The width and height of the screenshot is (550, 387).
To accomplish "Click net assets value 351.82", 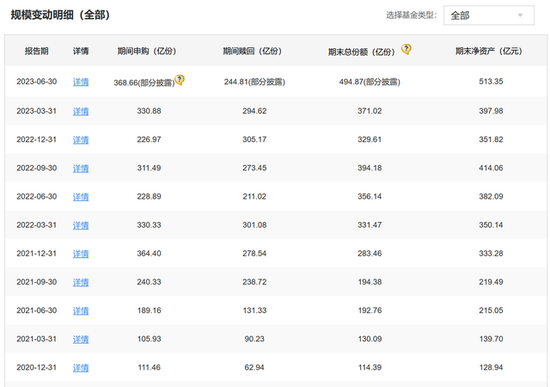I will coord(491,139).
